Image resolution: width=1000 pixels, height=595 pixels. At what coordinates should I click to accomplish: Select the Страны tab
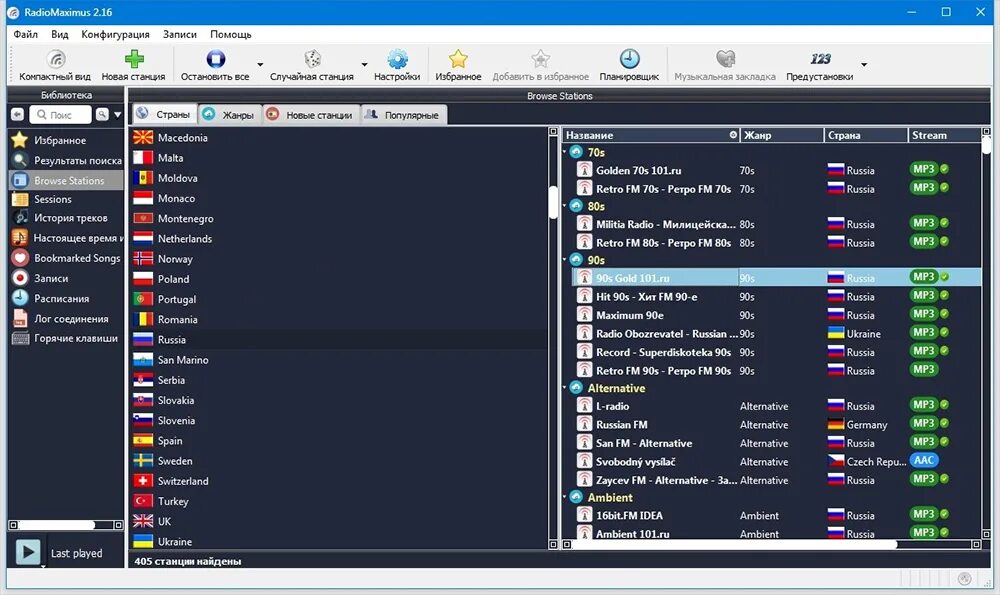[x=165, y=114]
